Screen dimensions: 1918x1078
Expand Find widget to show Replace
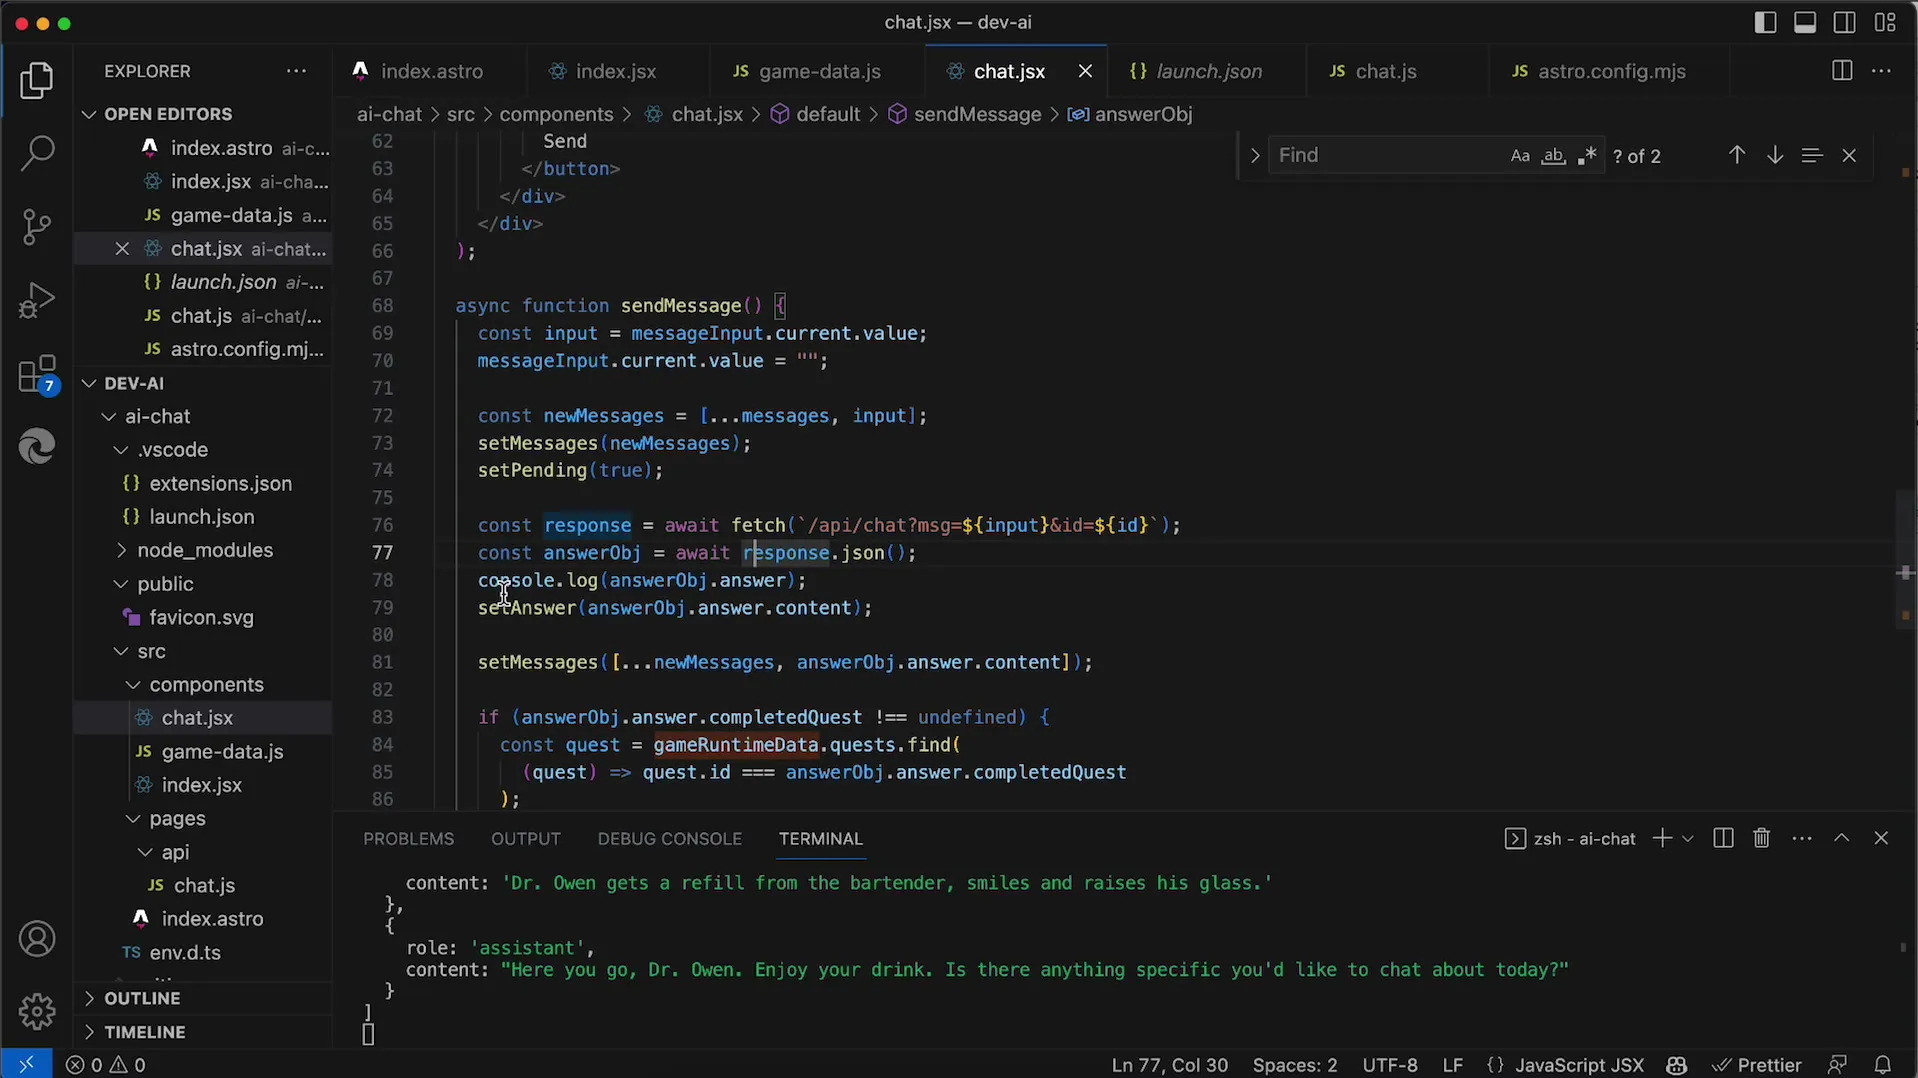(1254, 156)
